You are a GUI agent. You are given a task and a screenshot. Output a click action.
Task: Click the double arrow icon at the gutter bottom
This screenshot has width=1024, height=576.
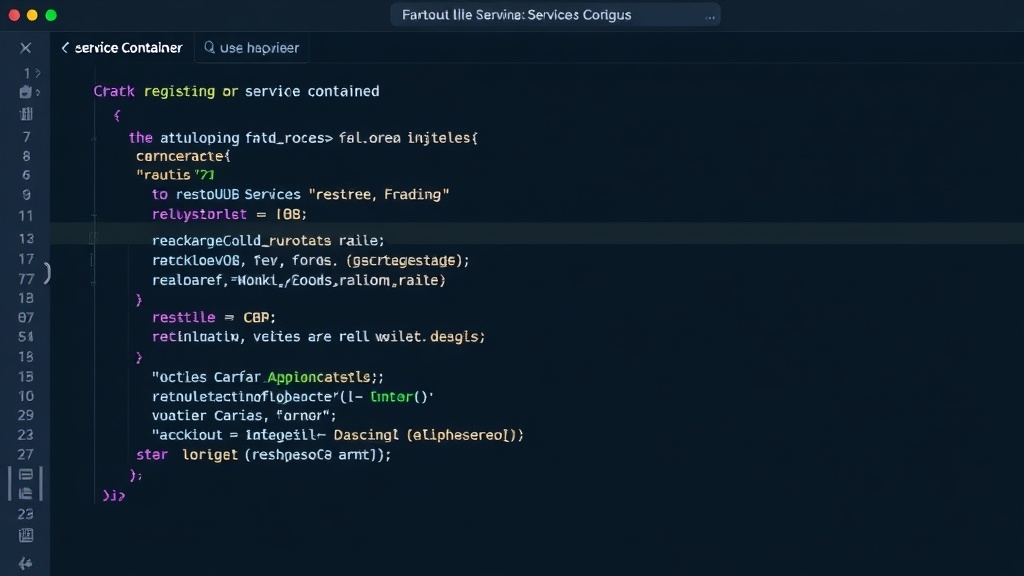tap(25, 564)
